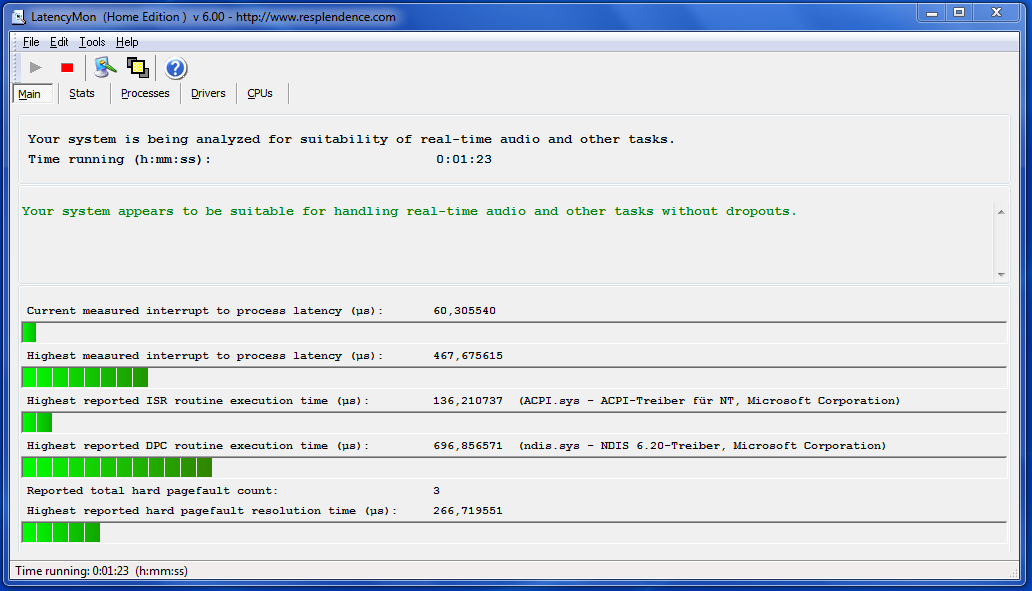Open the Help menu
This screenshot has width=1032, height=591.
127,42
